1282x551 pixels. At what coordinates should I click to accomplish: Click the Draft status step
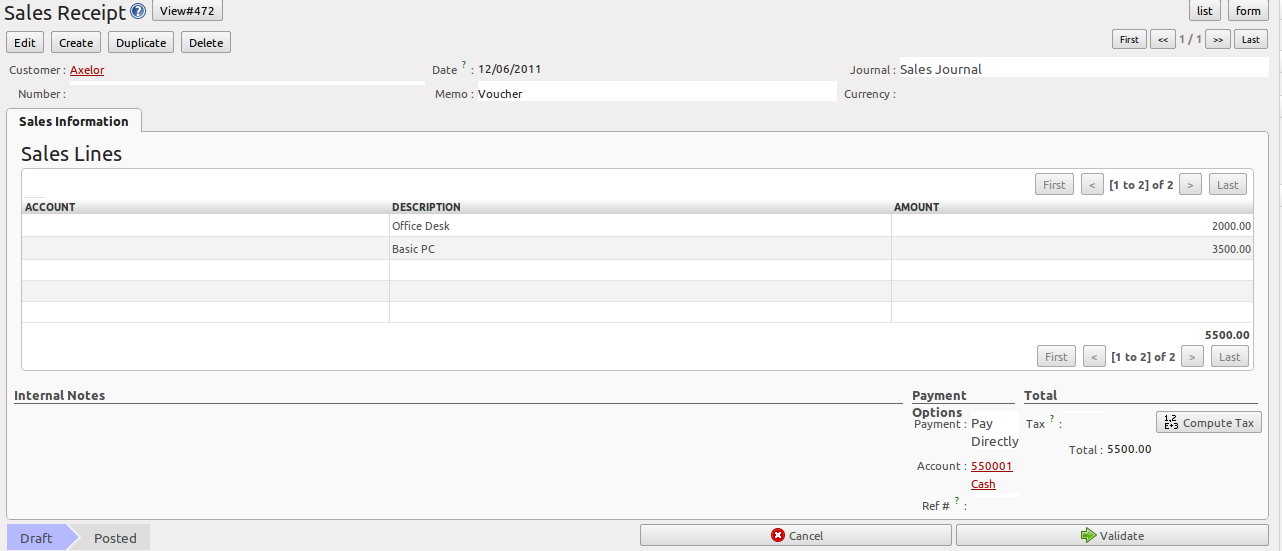[36, 538]
